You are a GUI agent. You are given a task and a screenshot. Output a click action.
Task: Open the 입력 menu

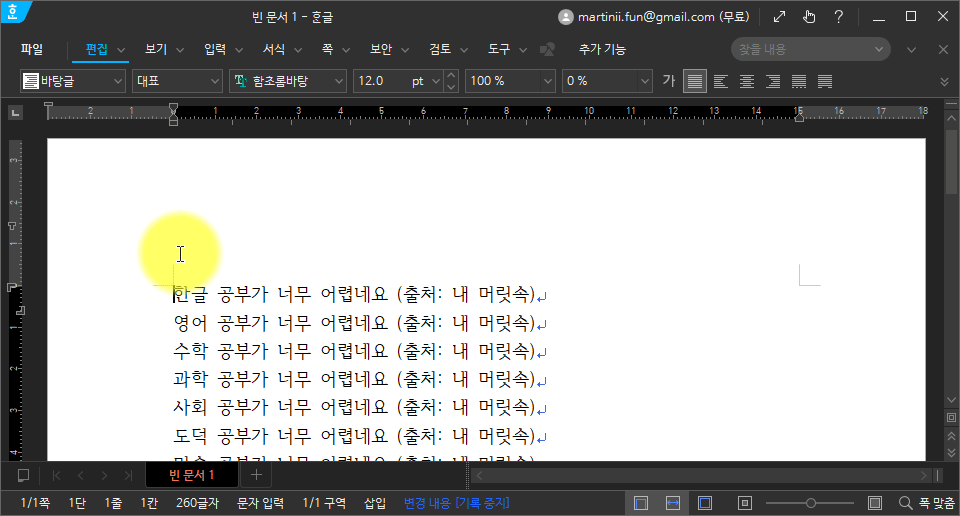tap(215, 49)
